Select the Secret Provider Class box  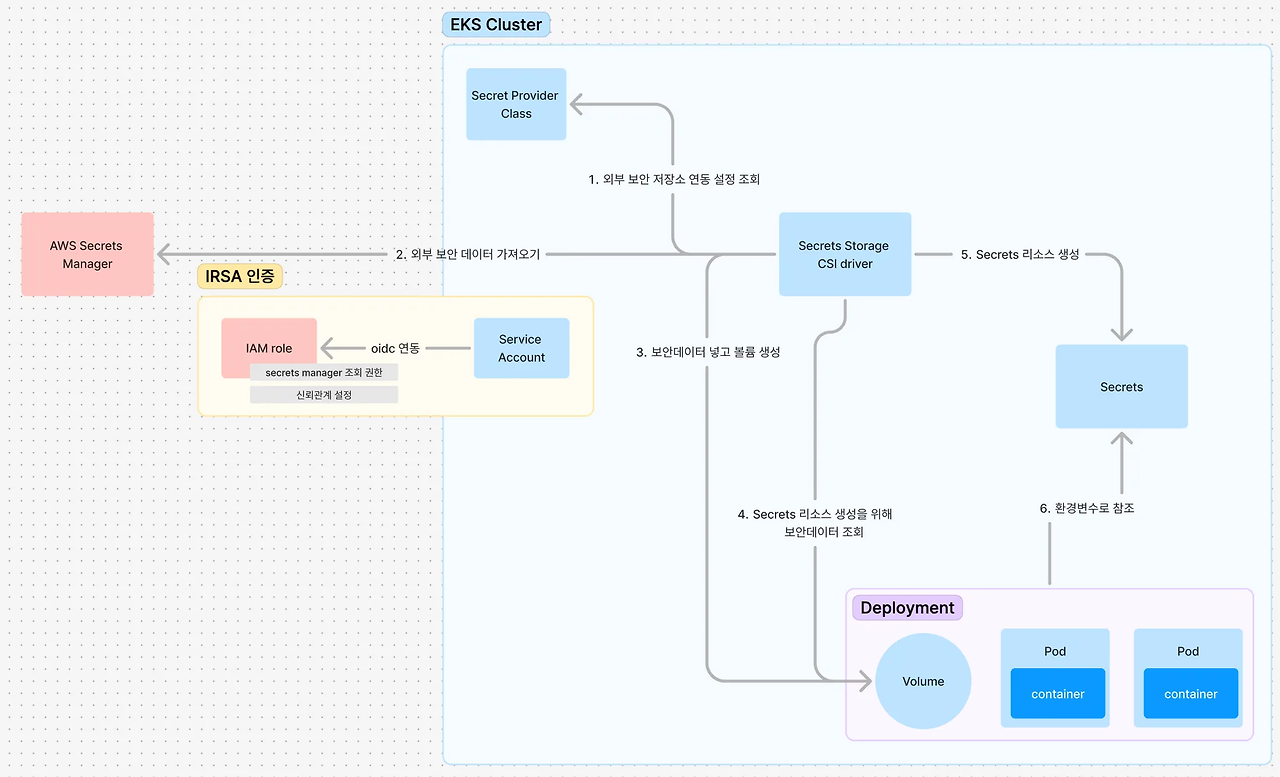click(515, 104)
